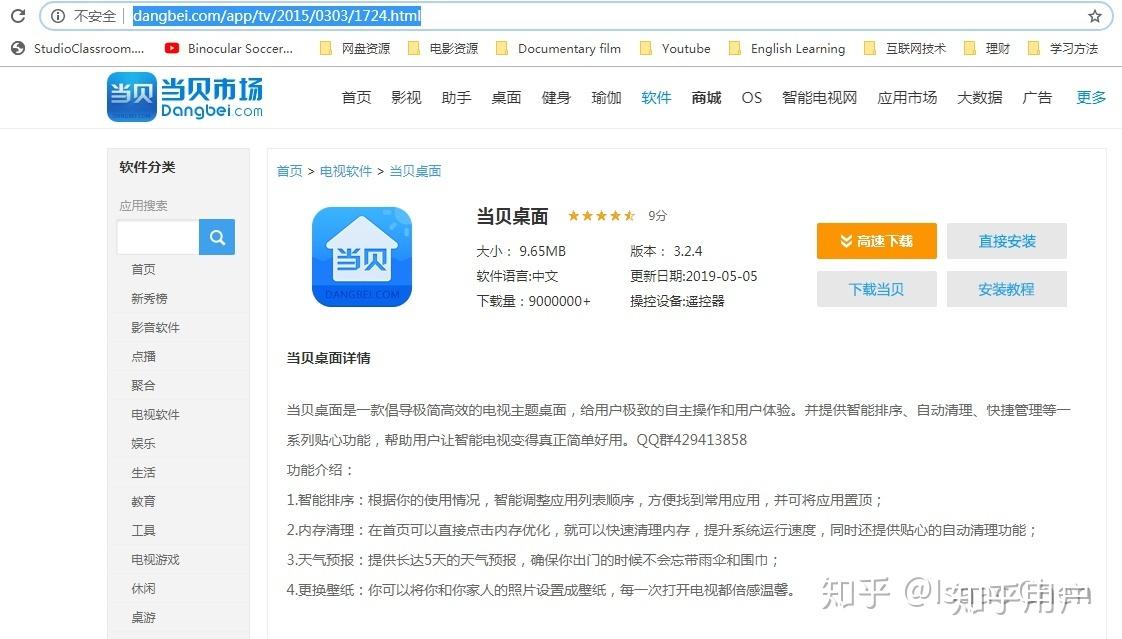Screen dimensions: 1122x639
Task: Open the StudioClassroom bookmark
Action: [78, 49]
